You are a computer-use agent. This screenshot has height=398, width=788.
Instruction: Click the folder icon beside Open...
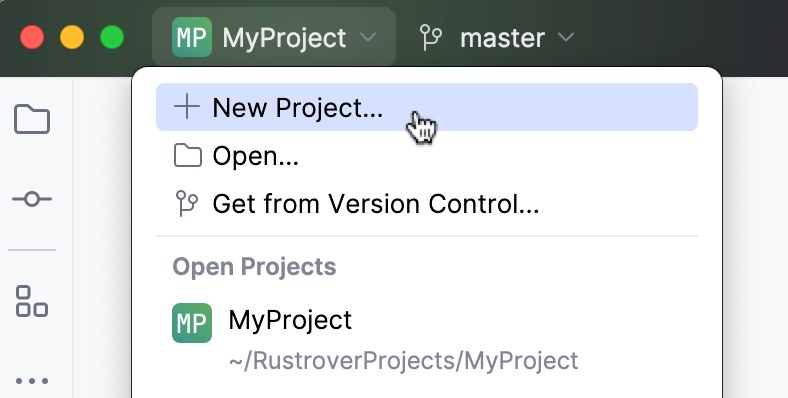pyautogui.click(x=187, y=155)
